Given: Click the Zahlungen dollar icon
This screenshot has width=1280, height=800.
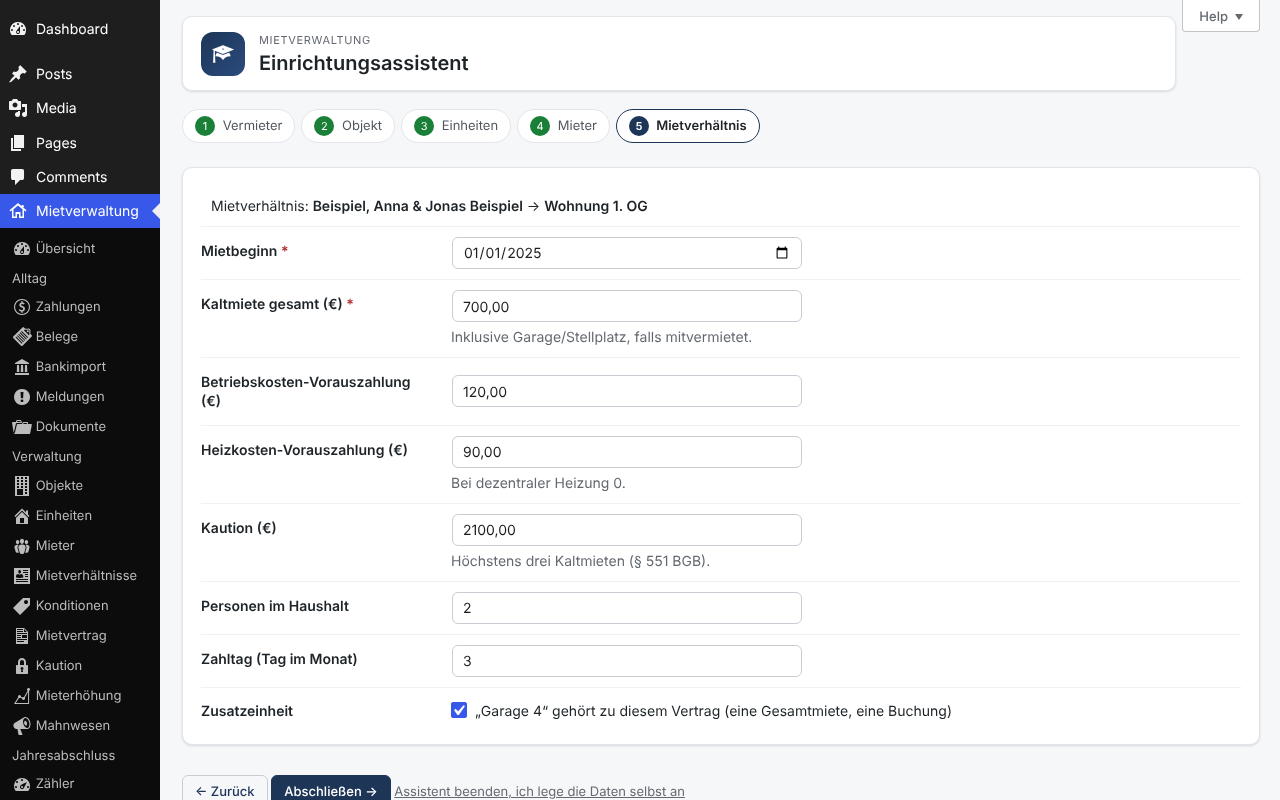Looking at the screenshot, I should (22, 307).
